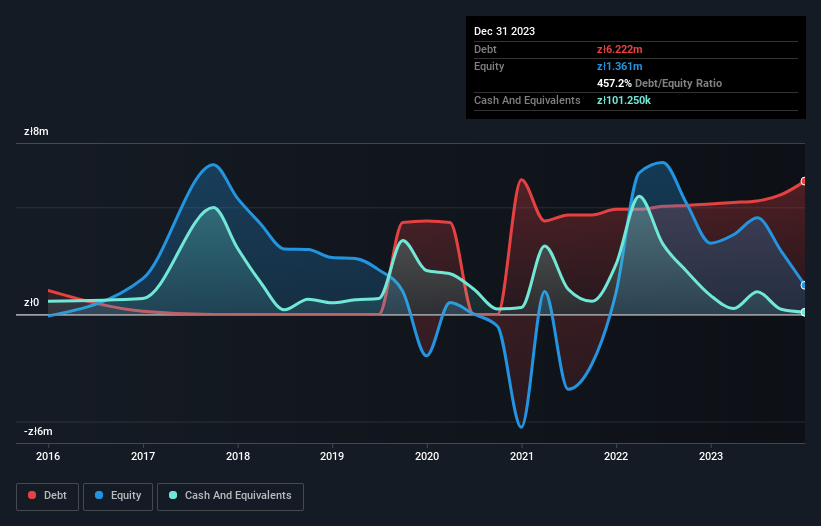Click tooltip Cash And Equivalents row label
821x526 pixels.
pos(527,100)
